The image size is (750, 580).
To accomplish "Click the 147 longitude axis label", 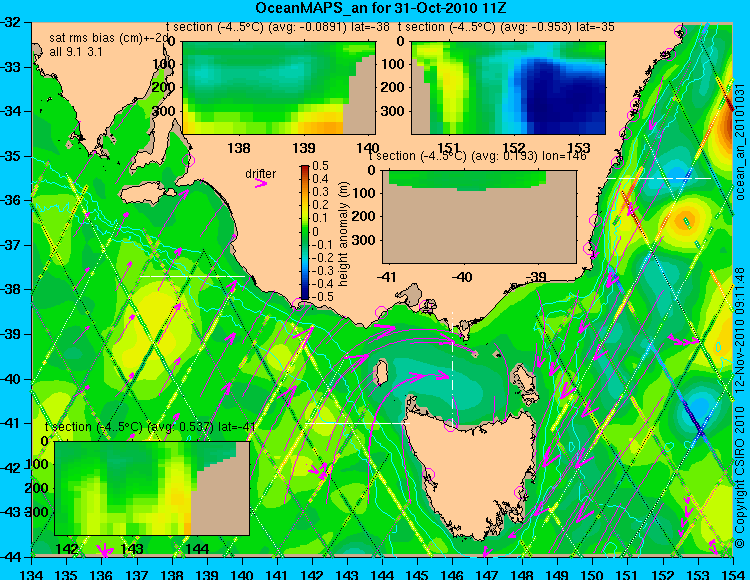I will pos(487,573).
